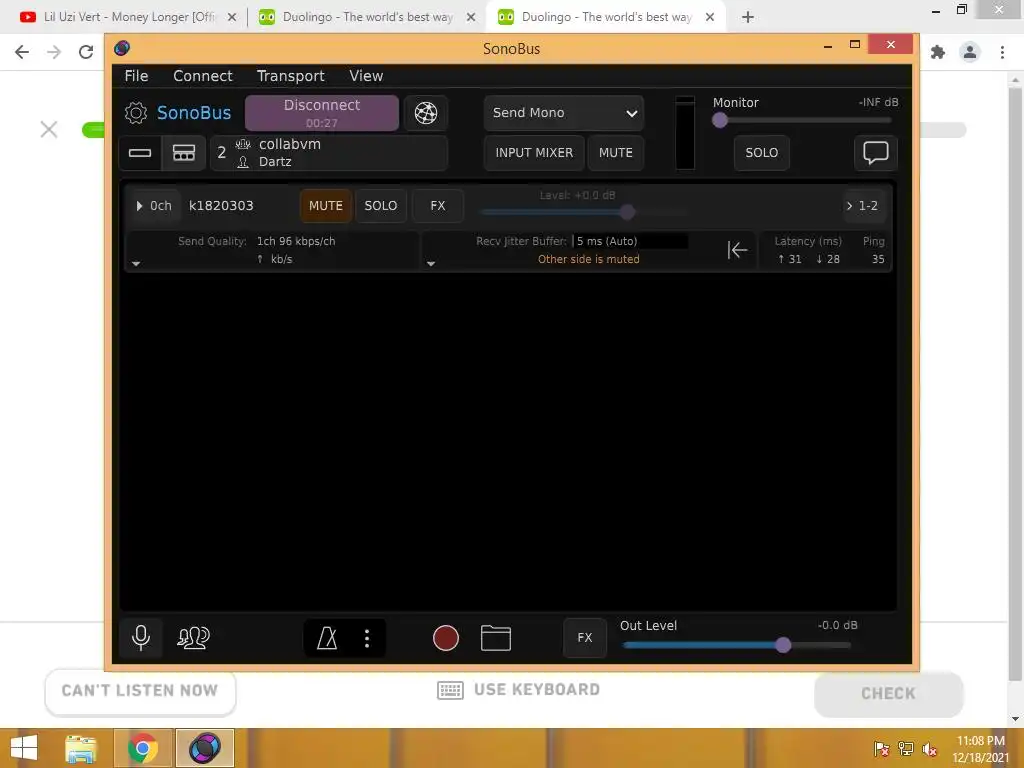Open FX for peer k1820303
This screenshot has width=1024, height=768.
tap(438, 206)
